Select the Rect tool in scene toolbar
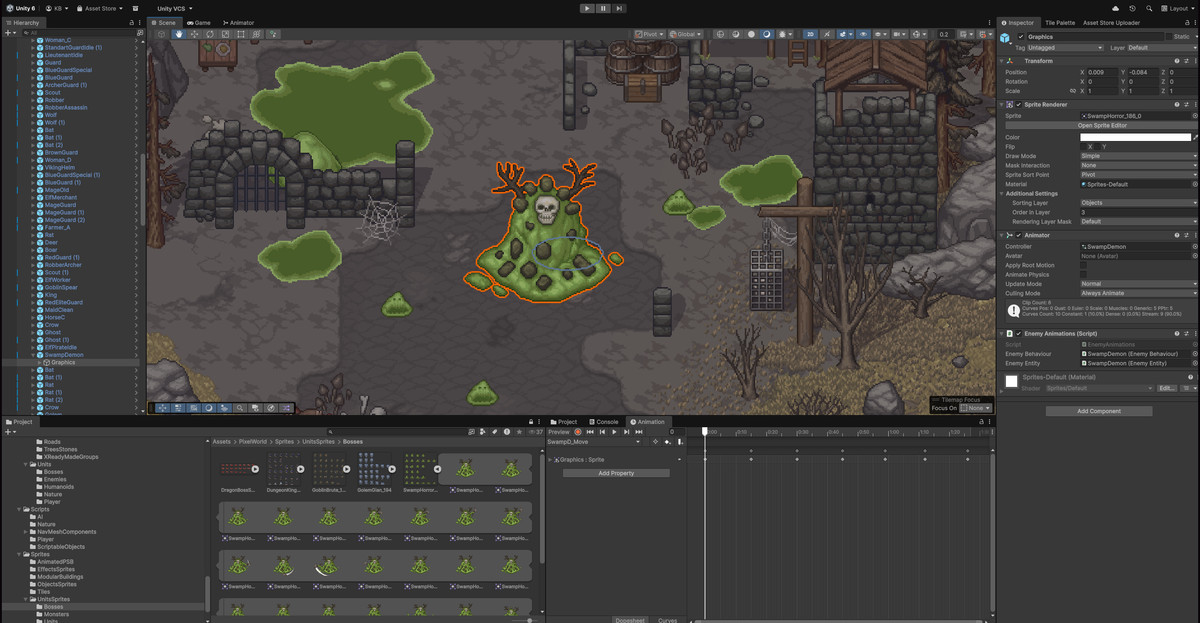This screenshot has width=1200, height=623. tap(240, 34)
